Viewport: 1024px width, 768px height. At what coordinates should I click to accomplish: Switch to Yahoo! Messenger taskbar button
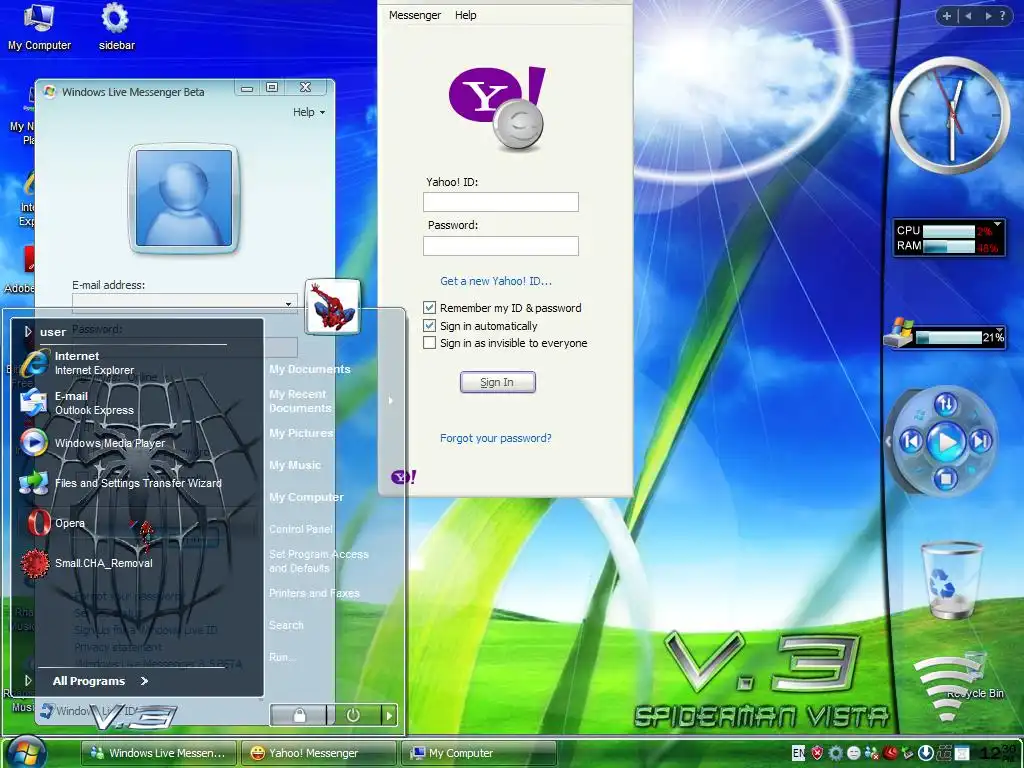click(x=319, y=753)
